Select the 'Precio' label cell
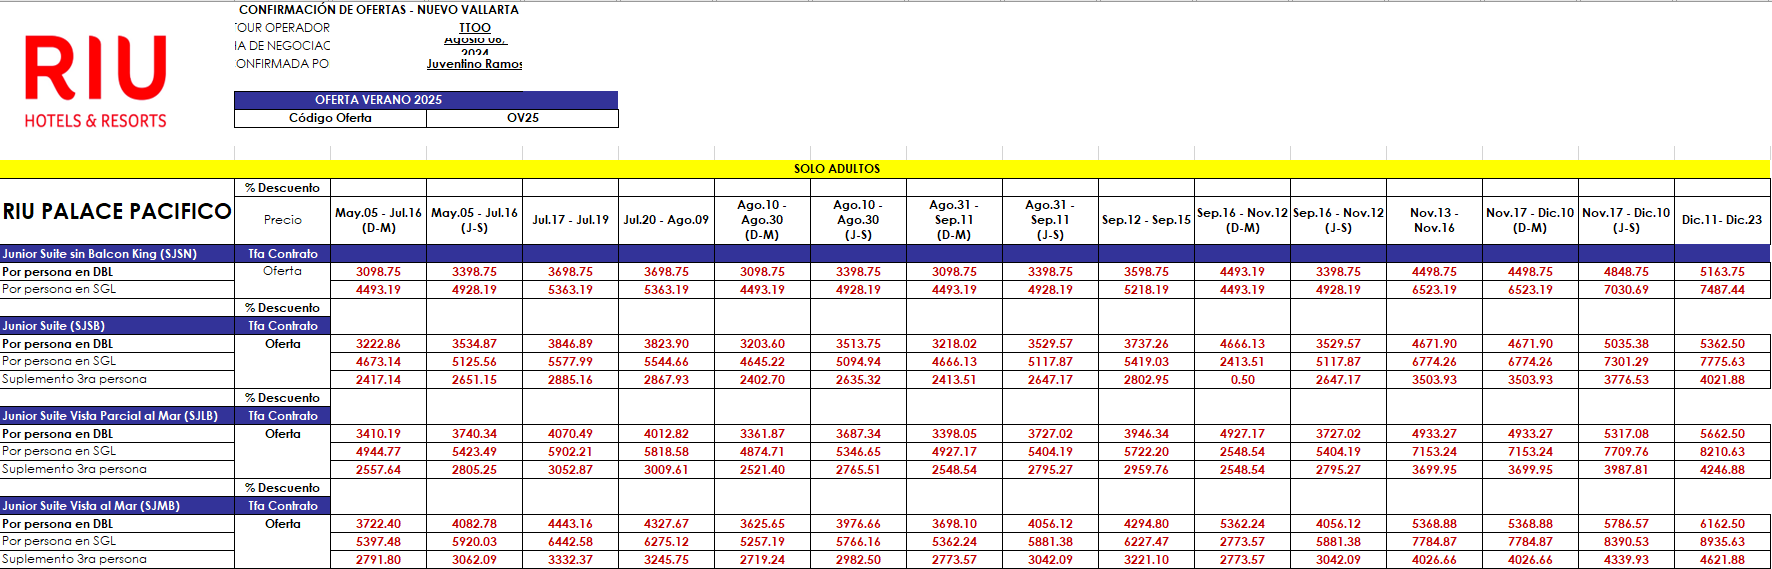1772x569 pixels. tap(283, 220)
